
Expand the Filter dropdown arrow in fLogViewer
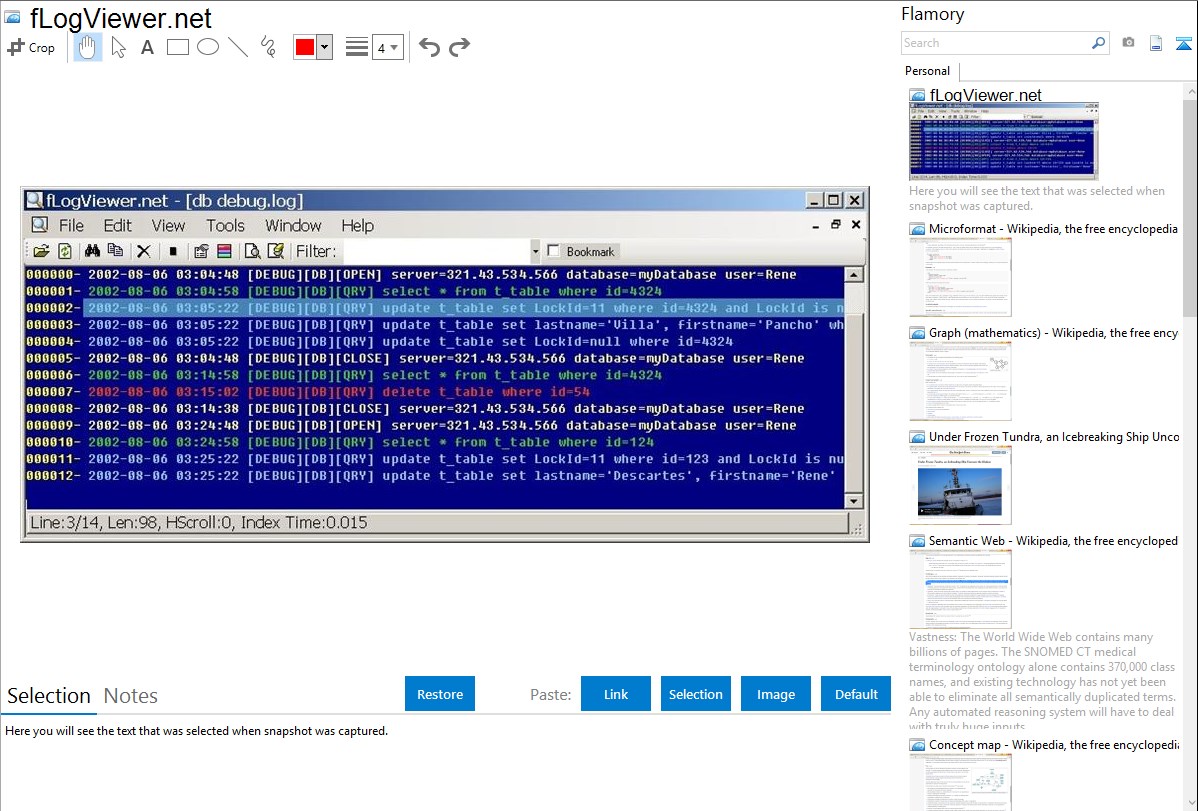[x=535, y=251]
